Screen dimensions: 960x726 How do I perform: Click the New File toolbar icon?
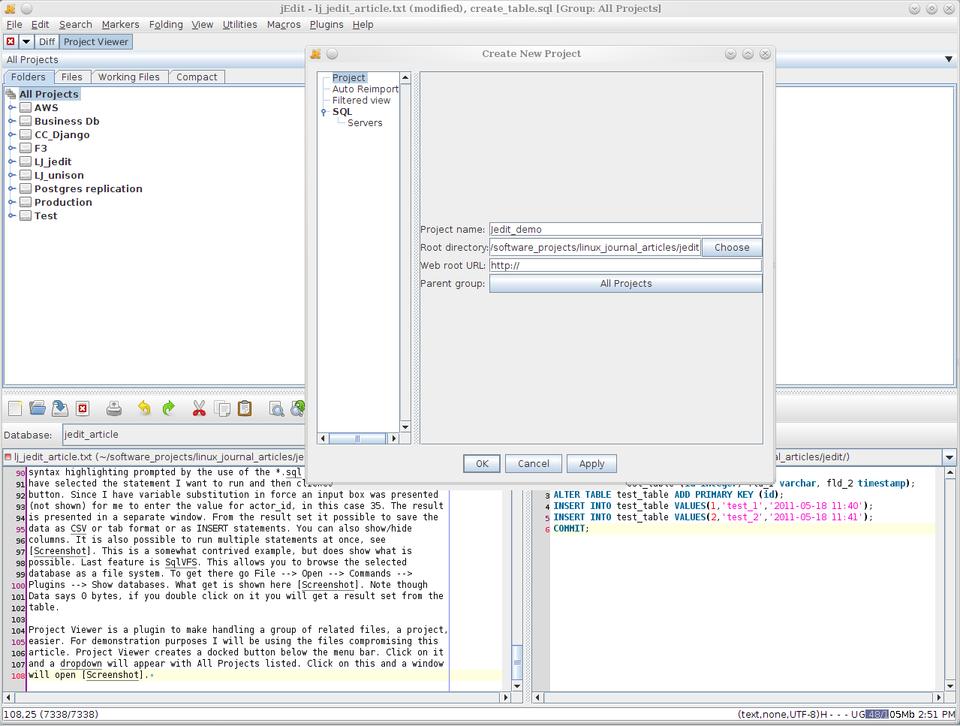pyautogui.click(x=15, y=408)
